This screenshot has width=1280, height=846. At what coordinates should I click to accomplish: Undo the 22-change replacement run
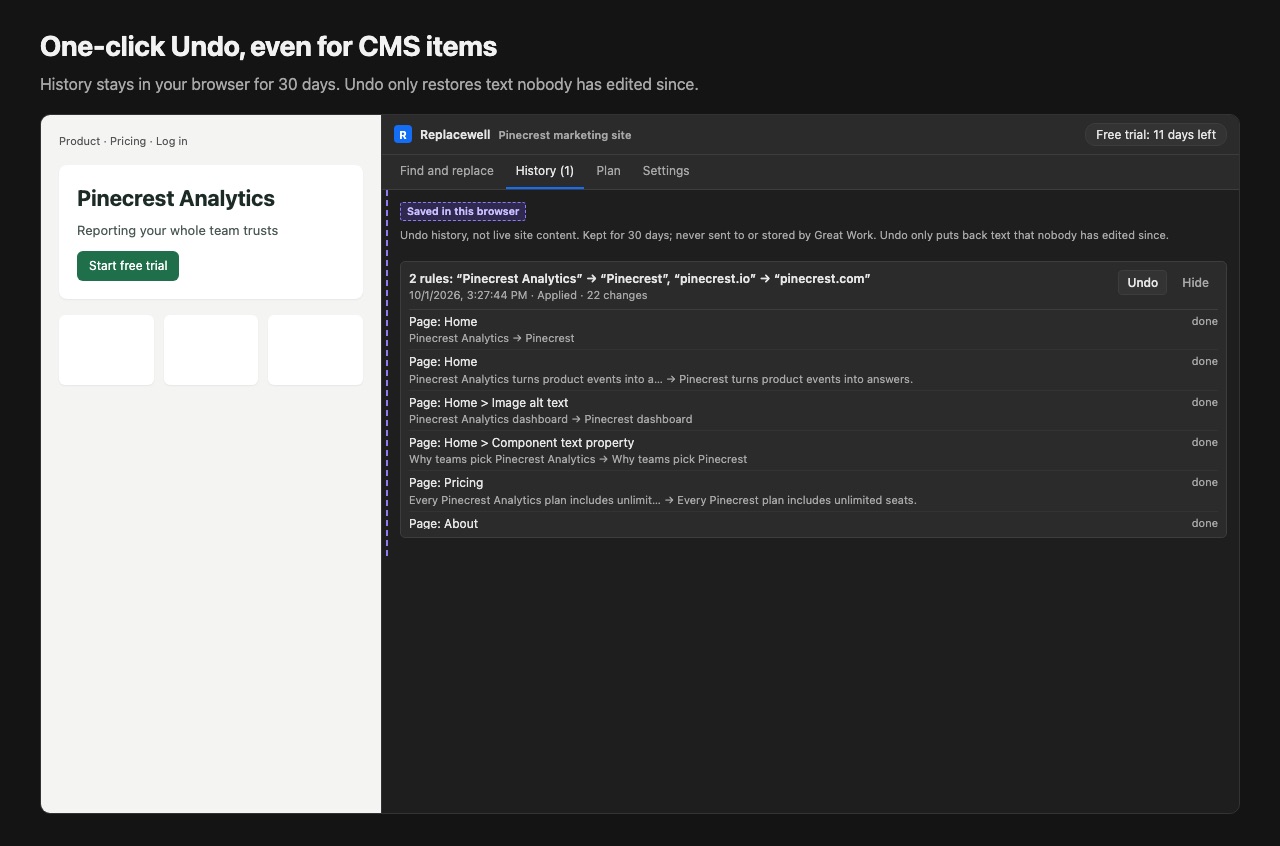coord(1142,283)
